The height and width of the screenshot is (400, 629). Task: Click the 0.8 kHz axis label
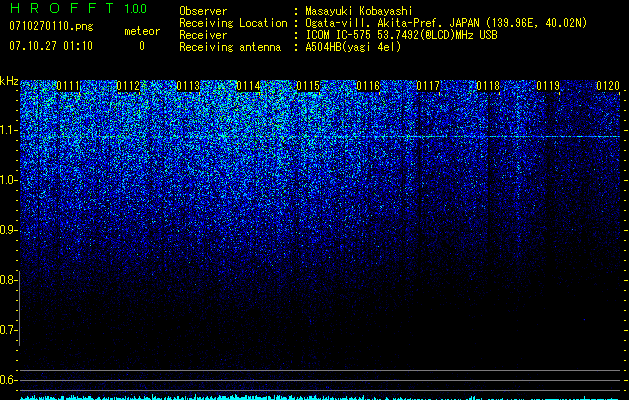tap(8, 280)
